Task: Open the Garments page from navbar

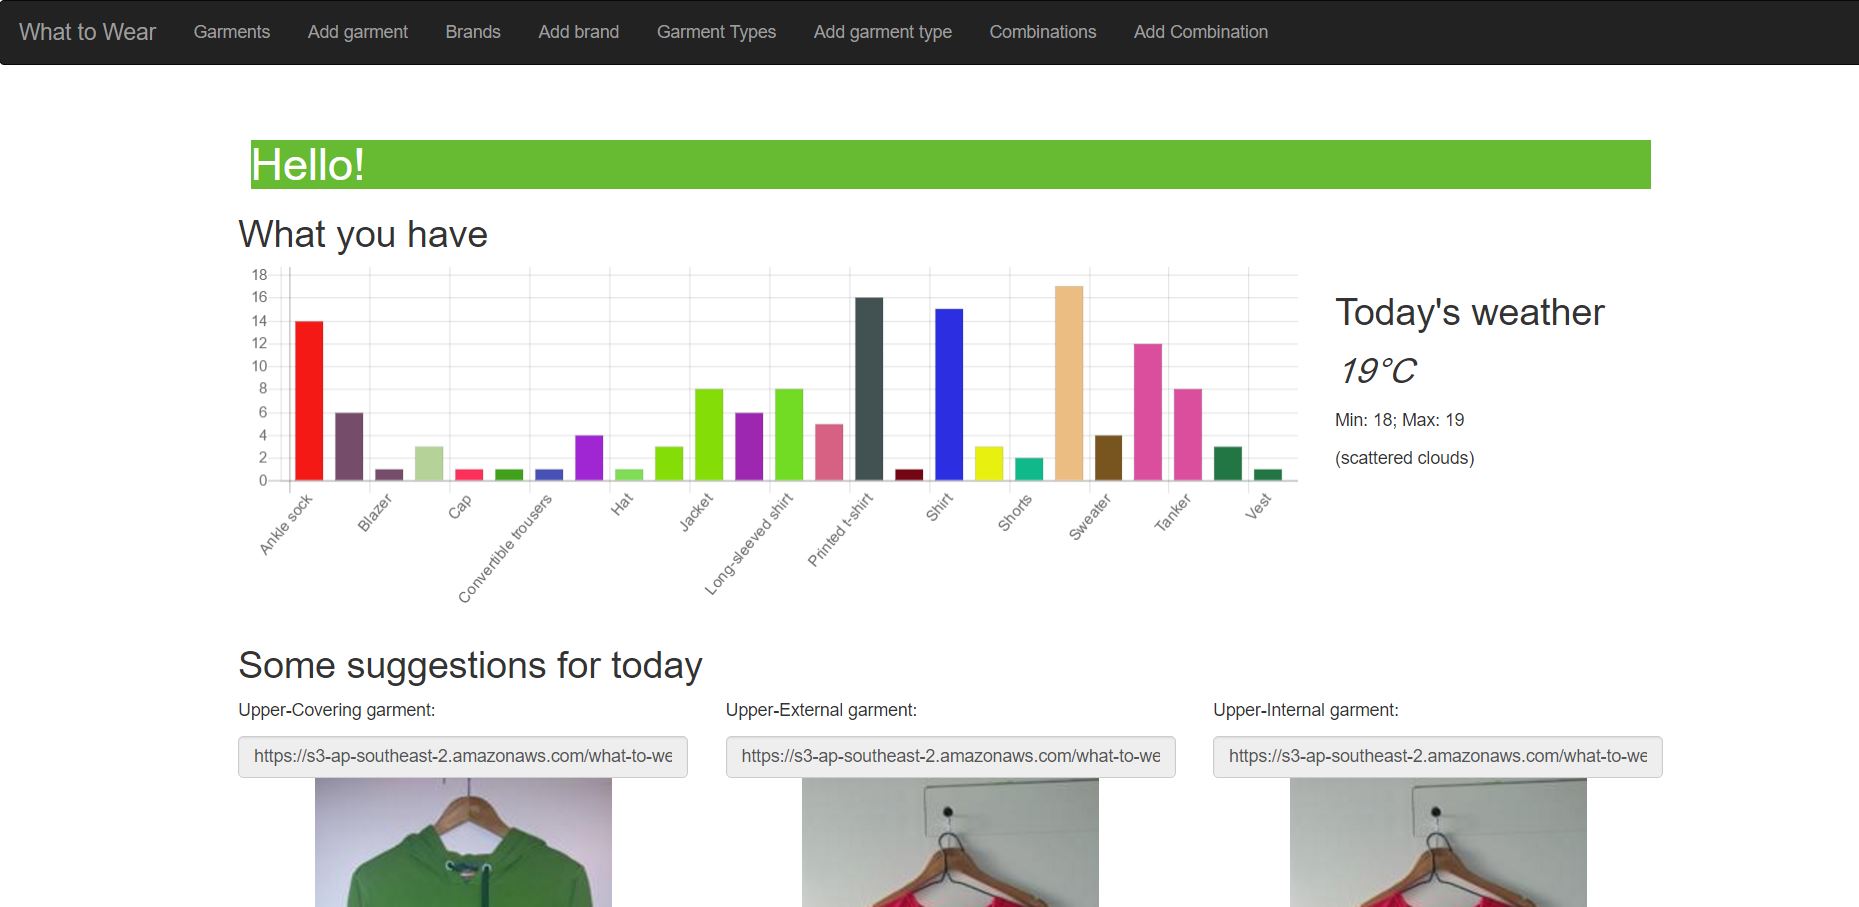Action: [x=232, y=32]
